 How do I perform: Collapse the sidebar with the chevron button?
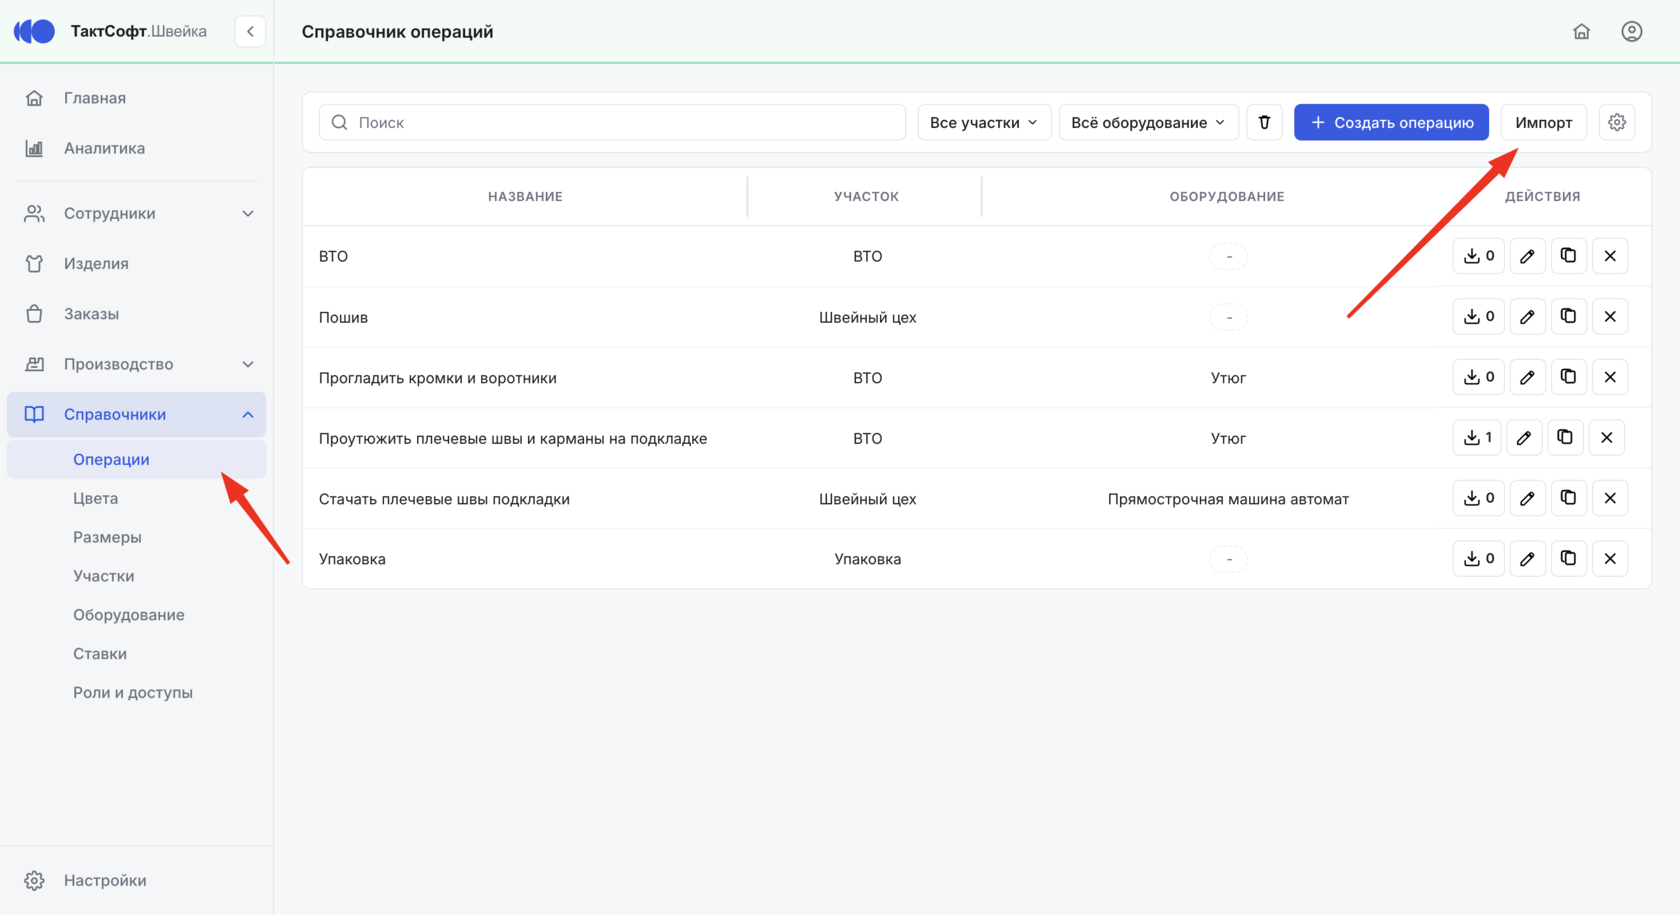pos(250,32)
